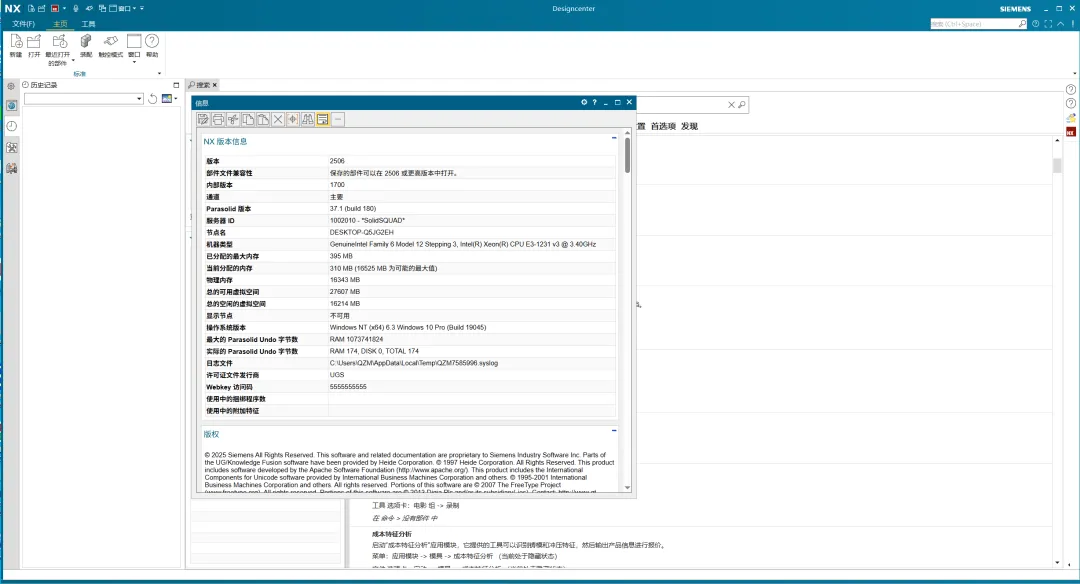Select the 搜索 tab
1080x584 pixels.
tap(200, 85)
